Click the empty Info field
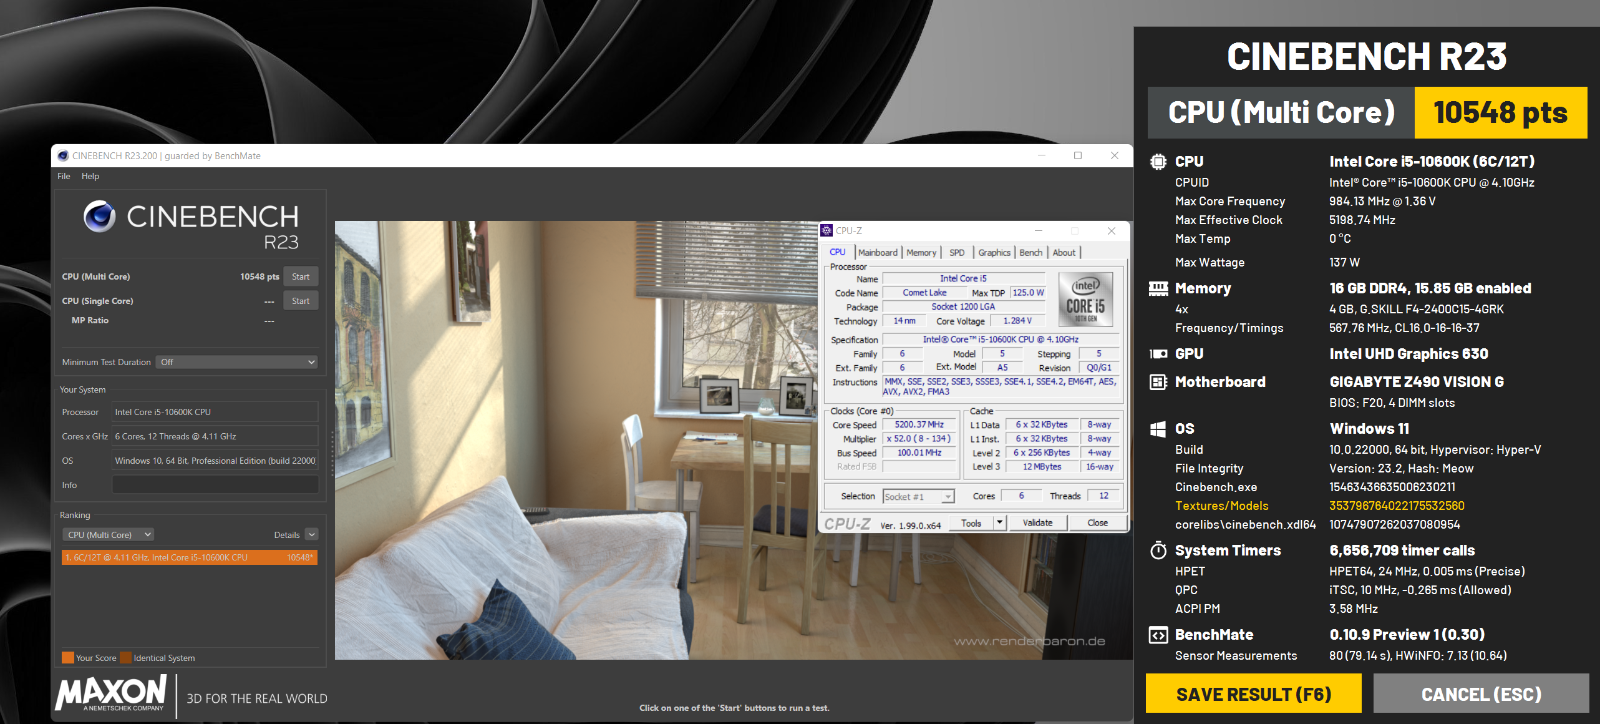 (215, 485)
